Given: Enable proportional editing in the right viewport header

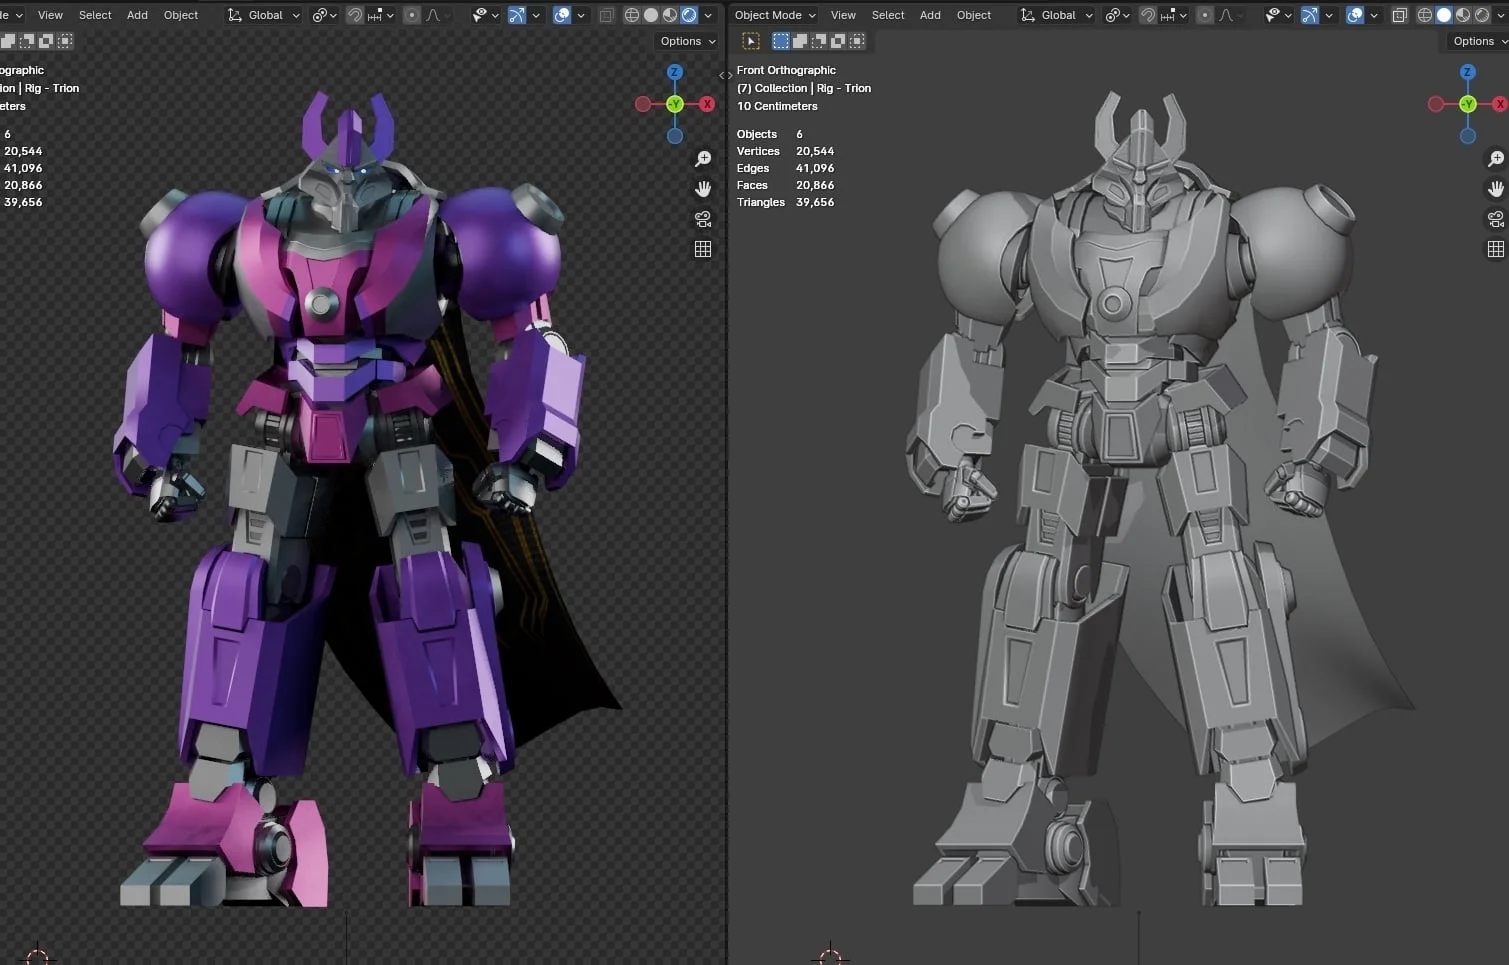Looking at the screenshot, I should point(1206,15).
